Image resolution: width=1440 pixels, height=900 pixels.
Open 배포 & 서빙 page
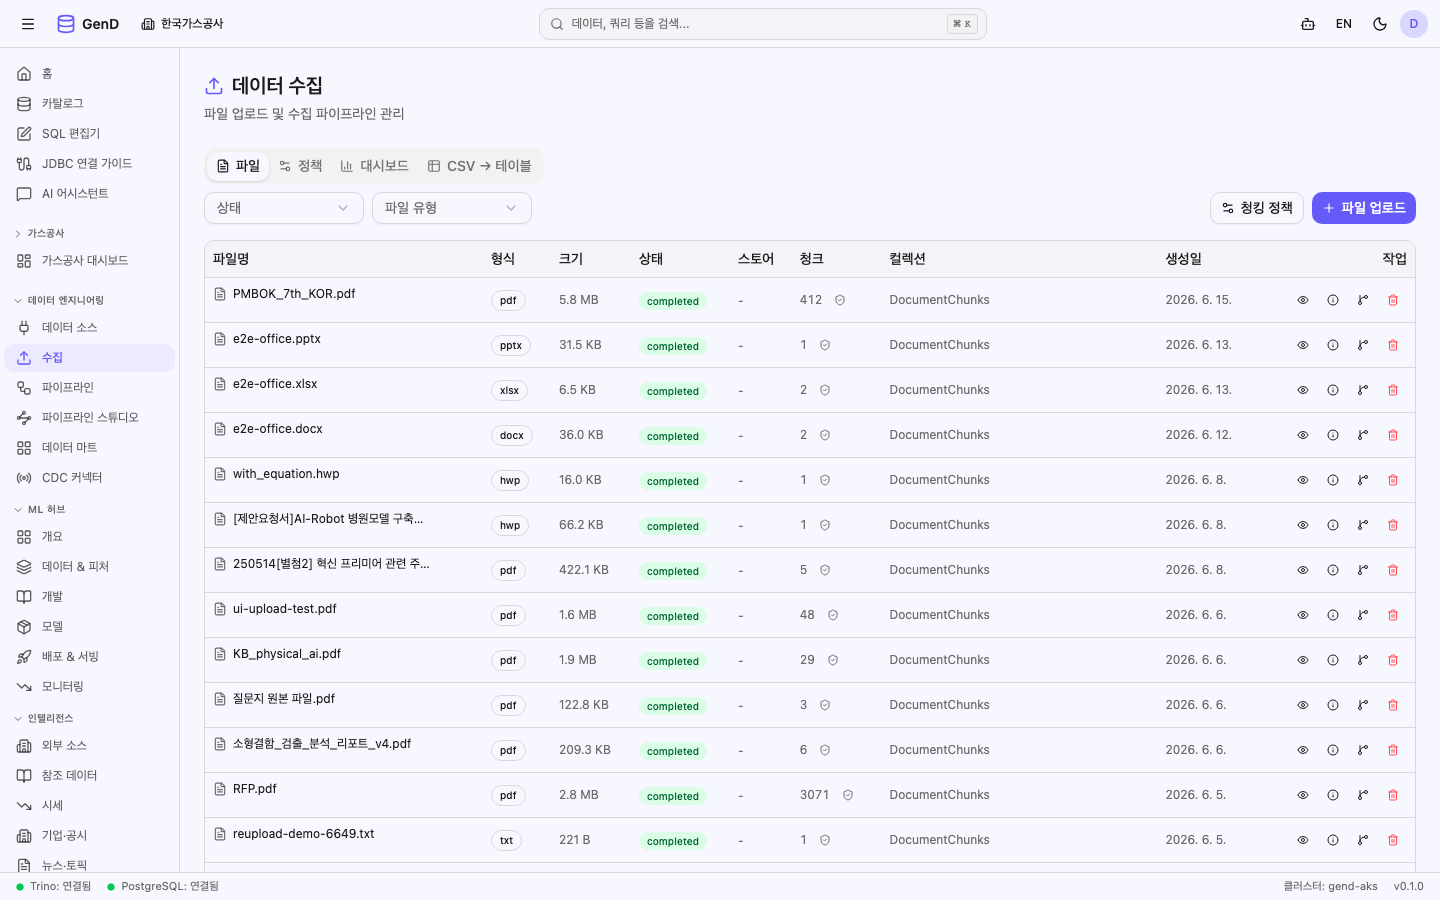click(x=90, y=657)
